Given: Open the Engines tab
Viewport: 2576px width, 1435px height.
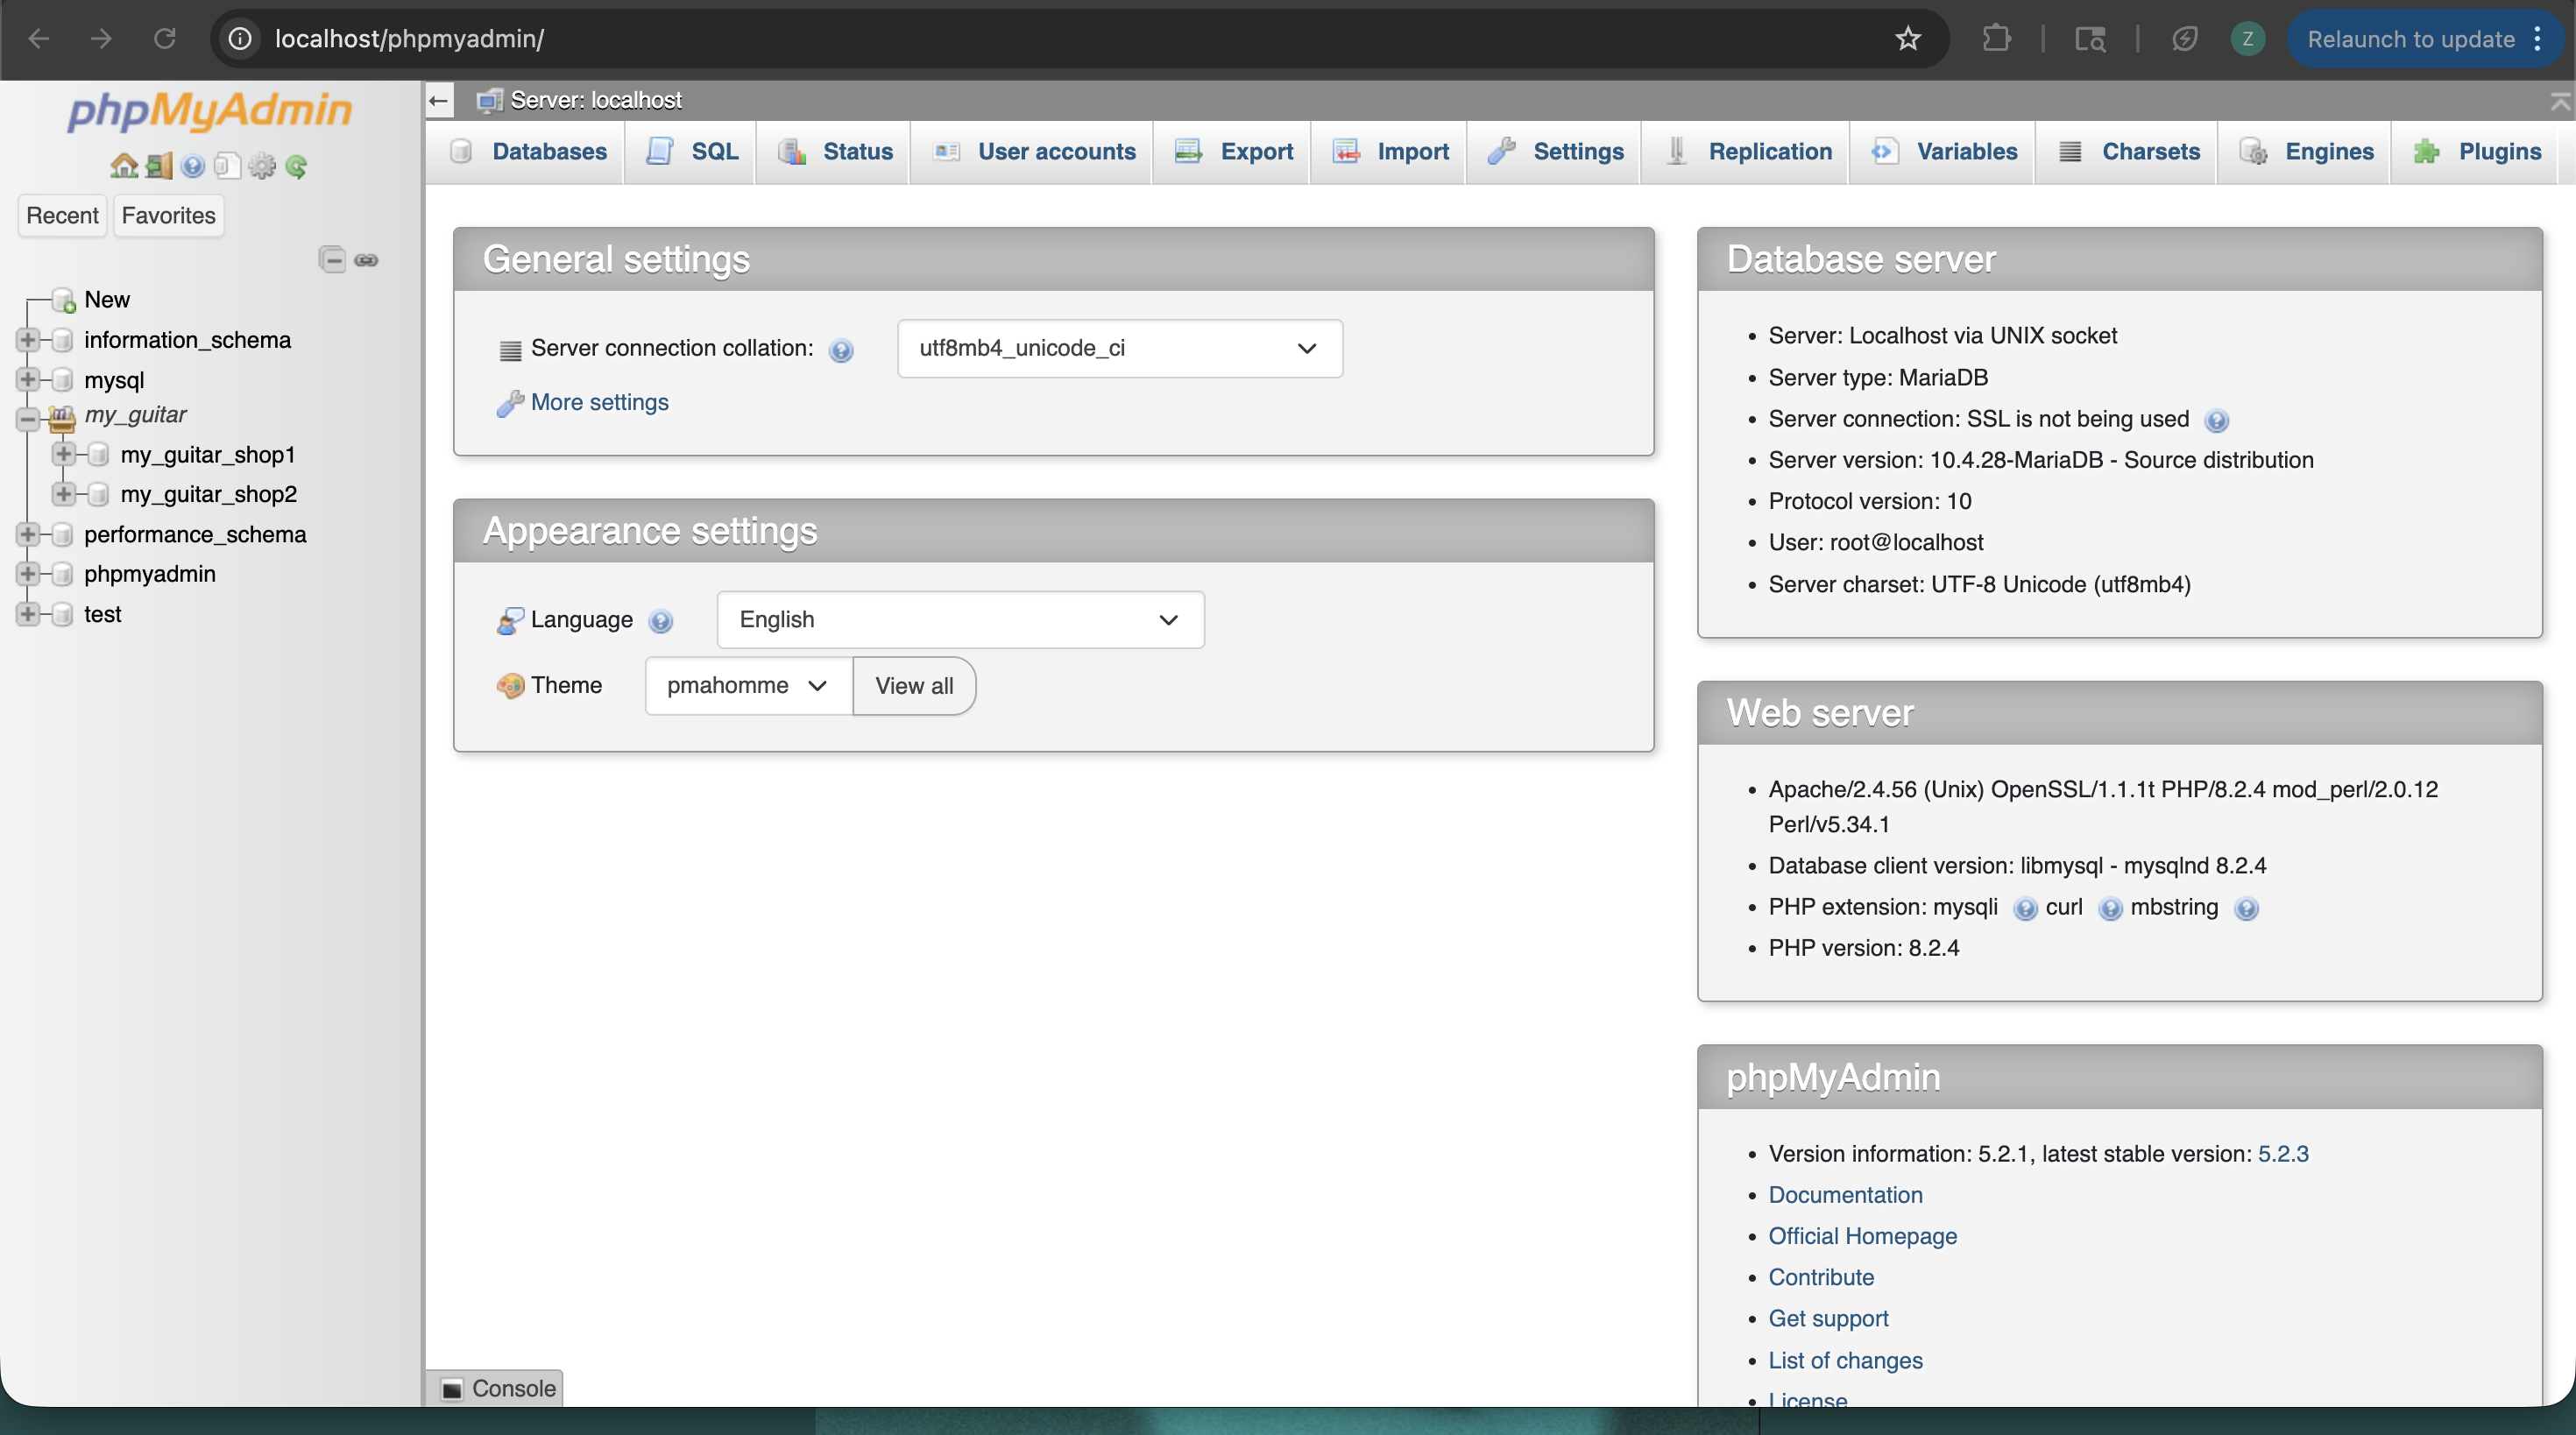Looking at the screenshot, I should click(2305, 152).
